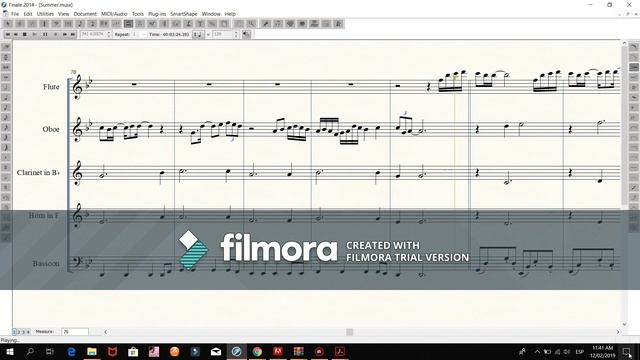Click the record button
The image size is (640, 360).
click(56, 34)
